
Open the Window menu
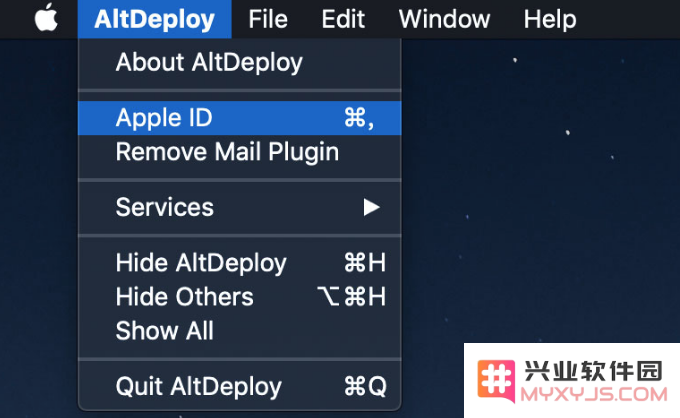444,19
